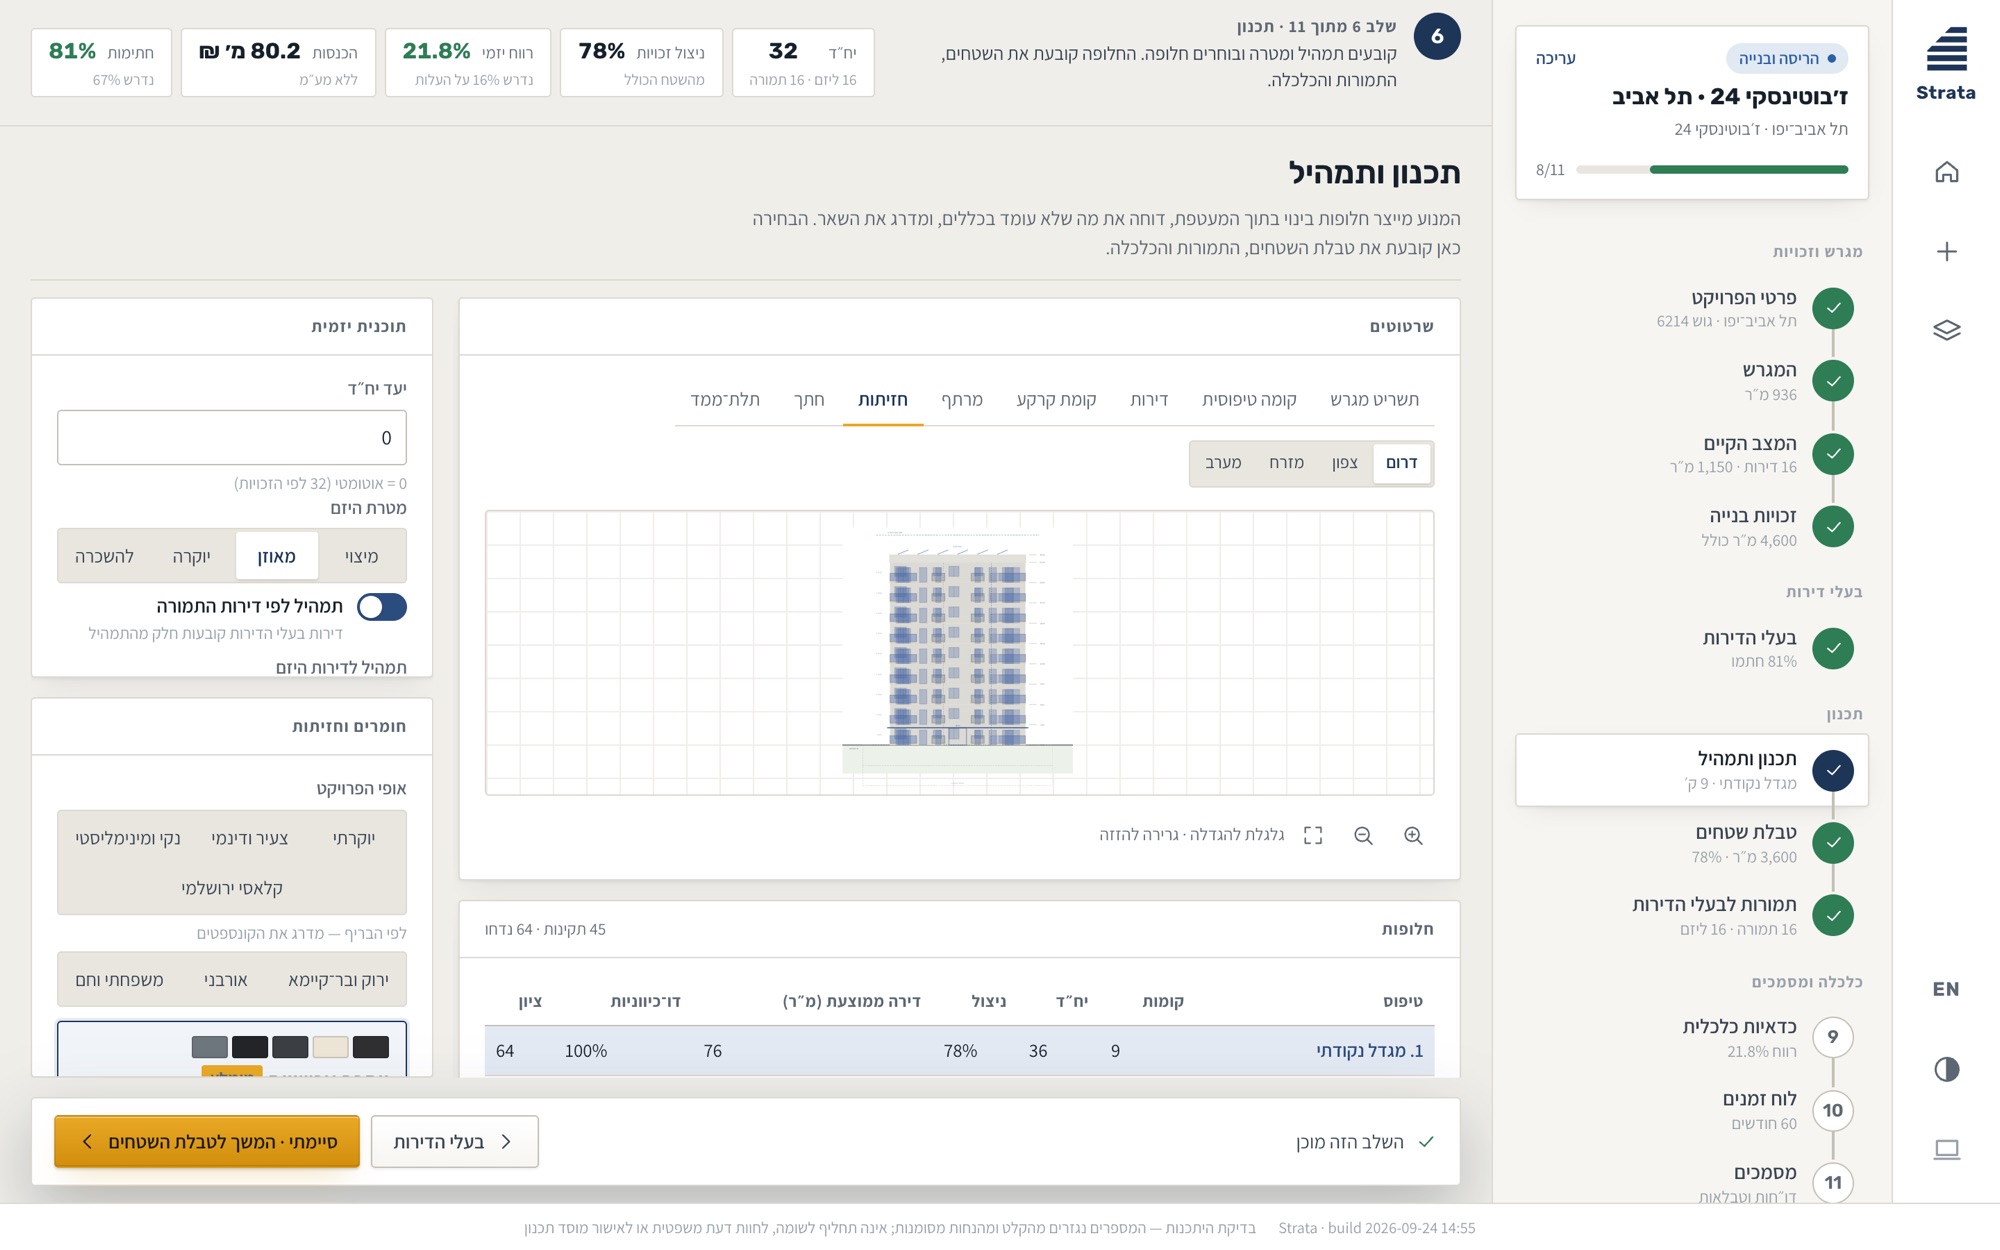Screen dimensions: 2000x1250
Task: Select מגדל נקודתי alternative row
Action: coord(959,1050)
